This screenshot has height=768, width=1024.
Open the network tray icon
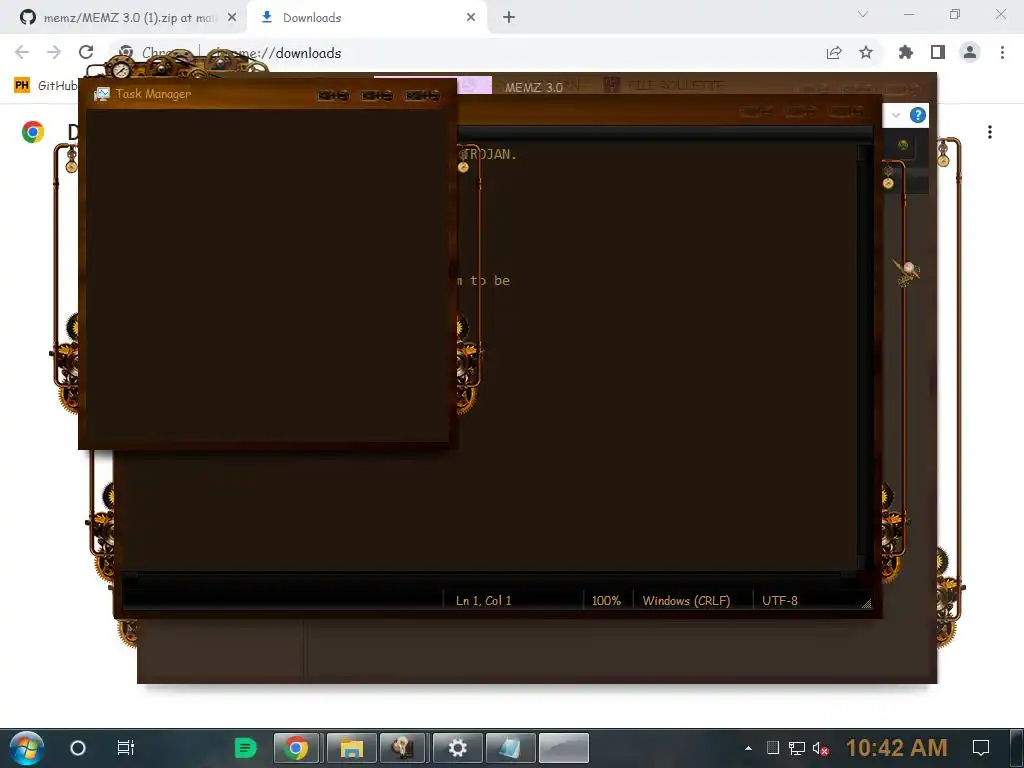pyautogui.click(x=797, y=748)
